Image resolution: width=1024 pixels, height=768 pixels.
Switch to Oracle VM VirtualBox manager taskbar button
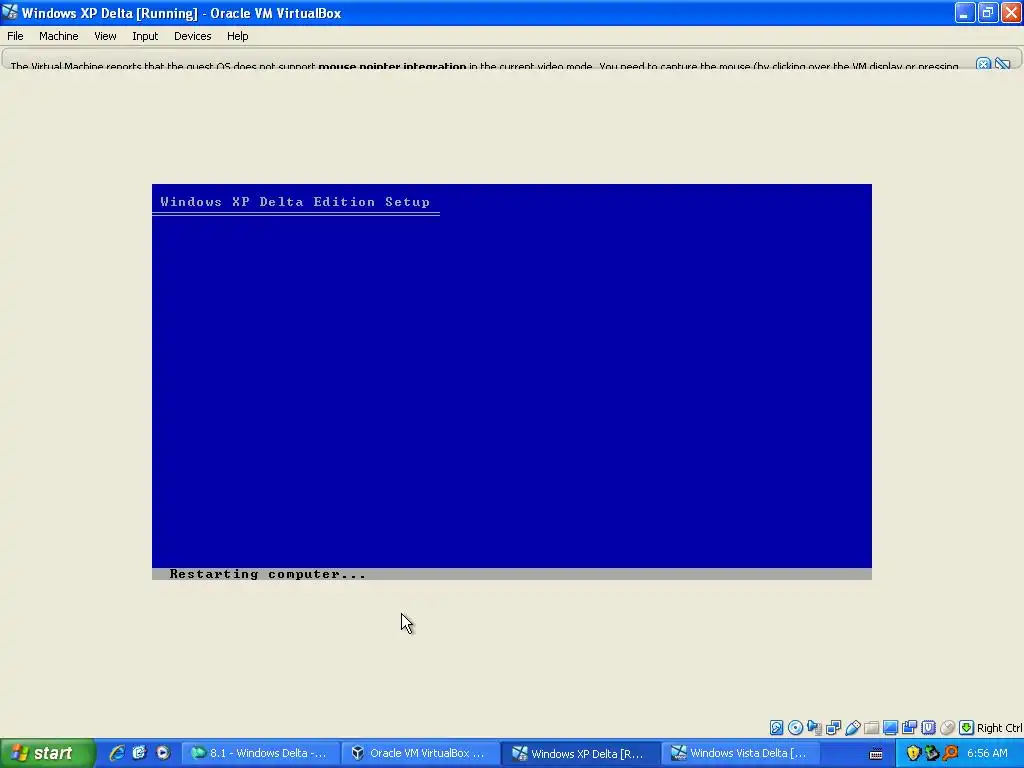pos(421,753)
